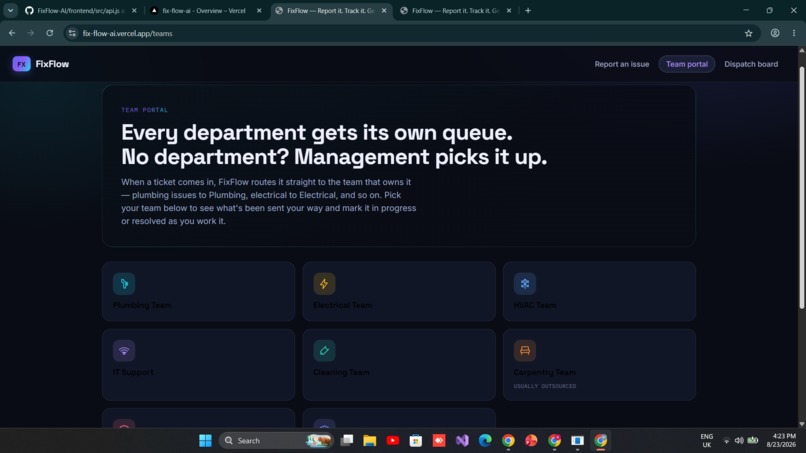Open the HVAC Team snowflake icon
806x453 pixels.
pyautogui.click(x=525, y=284)
